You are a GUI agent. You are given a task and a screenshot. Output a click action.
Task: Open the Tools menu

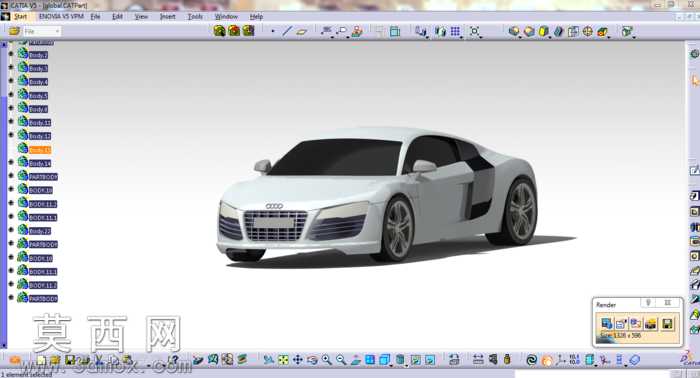click(x=195, y=17)
